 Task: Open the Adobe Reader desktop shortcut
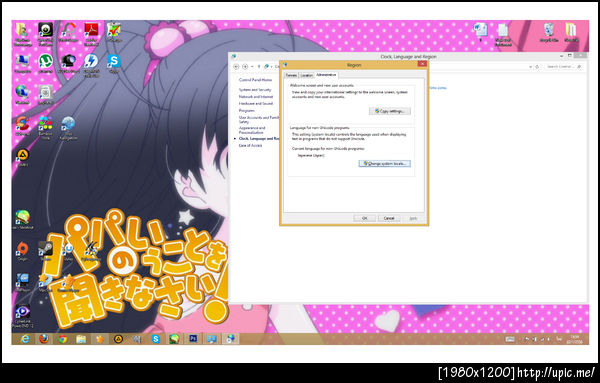[x=91, y=34]
